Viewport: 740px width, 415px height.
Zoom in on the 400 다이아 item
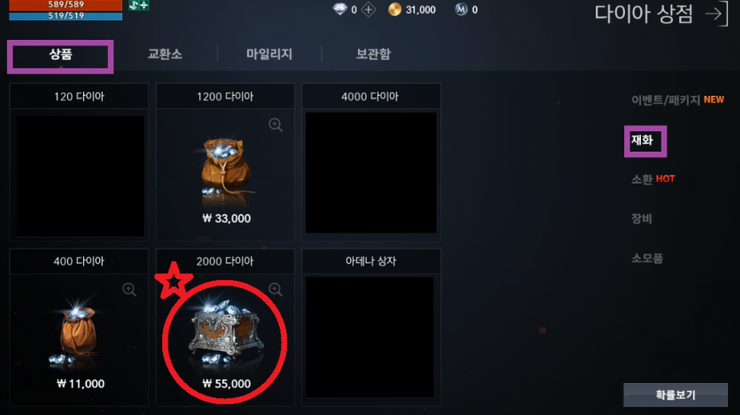pyautogui.click(x=129, y=289)
